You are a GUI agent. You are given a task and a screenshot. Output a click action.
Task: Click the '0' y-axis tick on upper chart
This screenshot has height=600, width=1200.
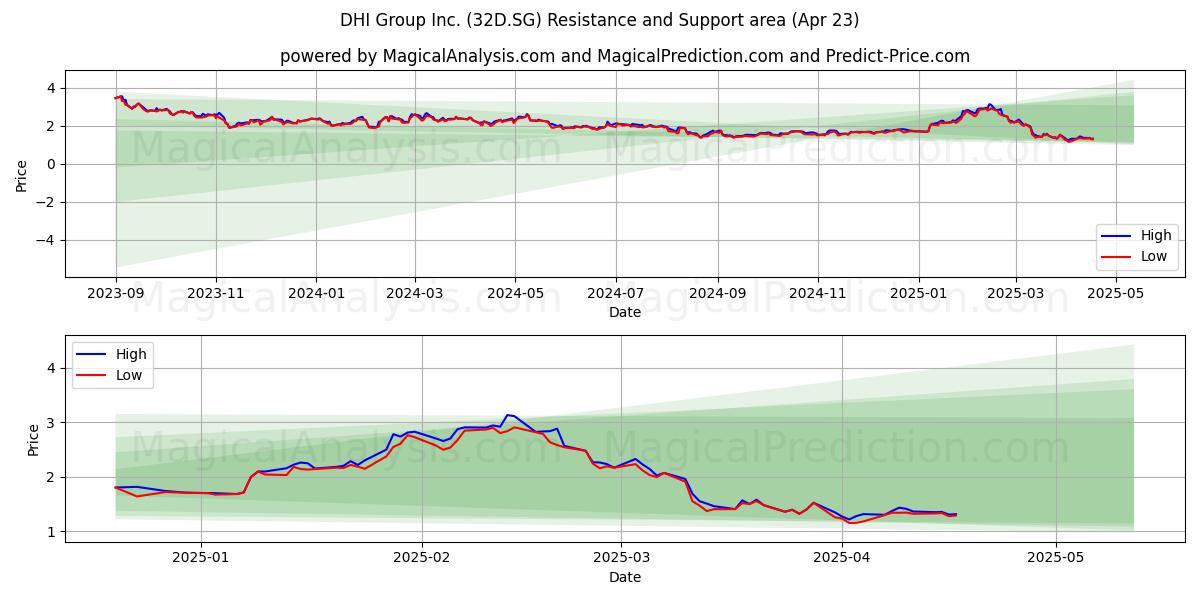coord(53,164)
